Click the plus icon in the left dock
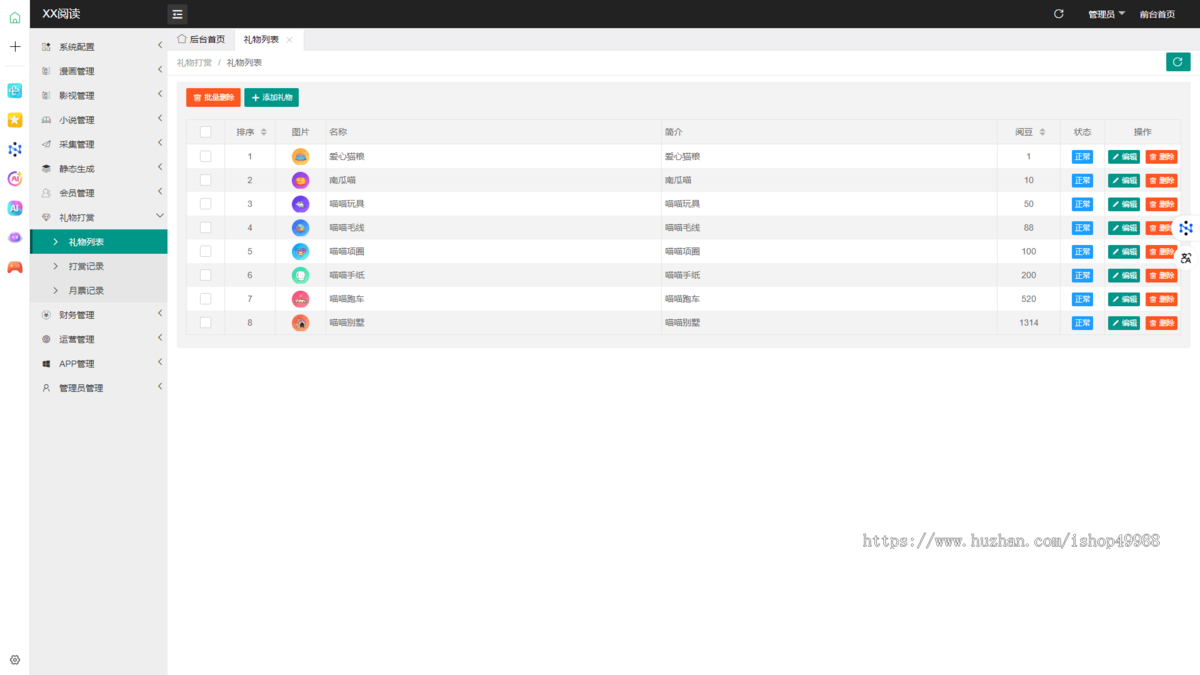 click(15, 46)
